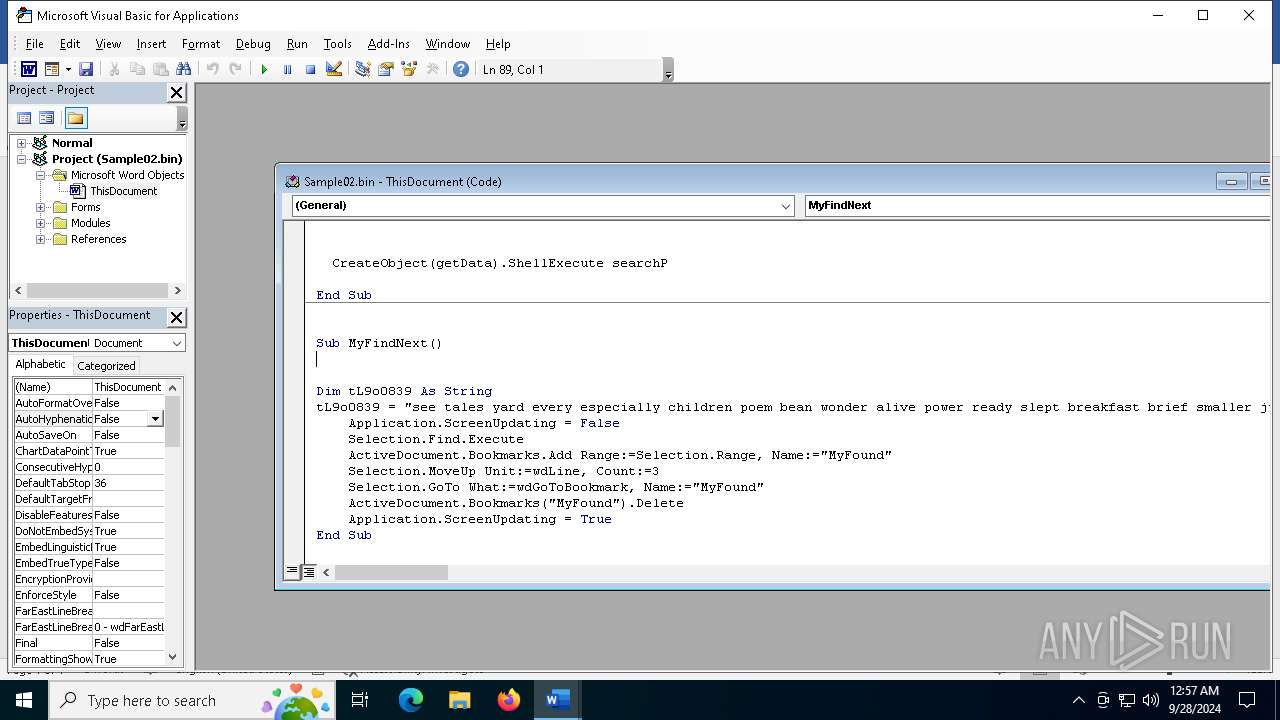Click Procedure View button in code window
This screenshot has width=1280, height=720.
292,572
